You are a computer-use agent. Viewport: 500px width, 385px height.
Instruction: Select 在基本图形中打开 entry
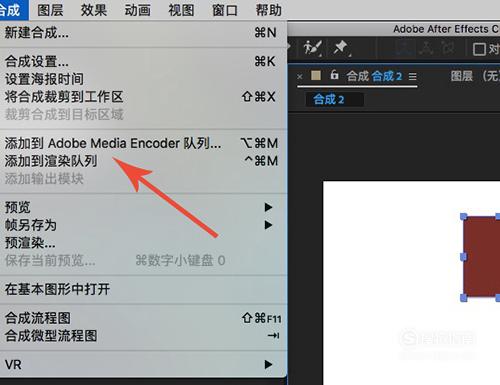point(143,289)
